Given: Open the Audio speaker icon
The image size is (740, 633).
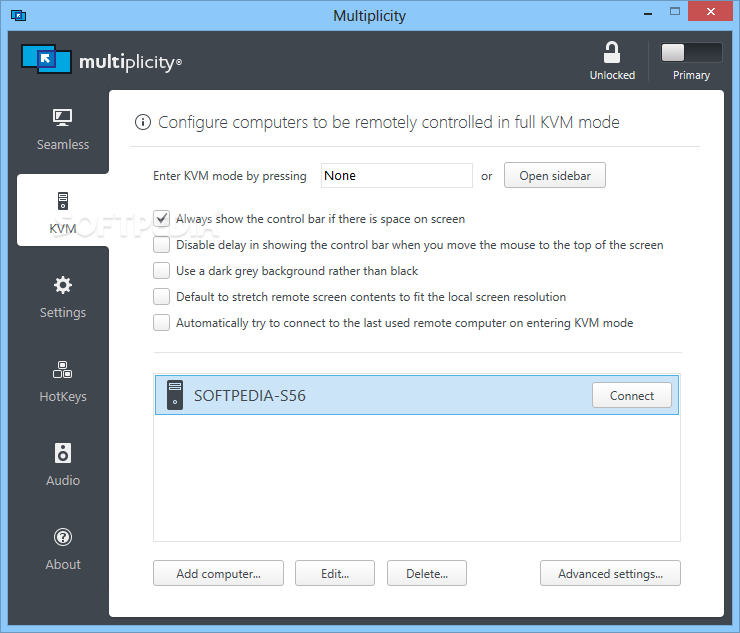Looking at the screenshot, I should 63,453.
